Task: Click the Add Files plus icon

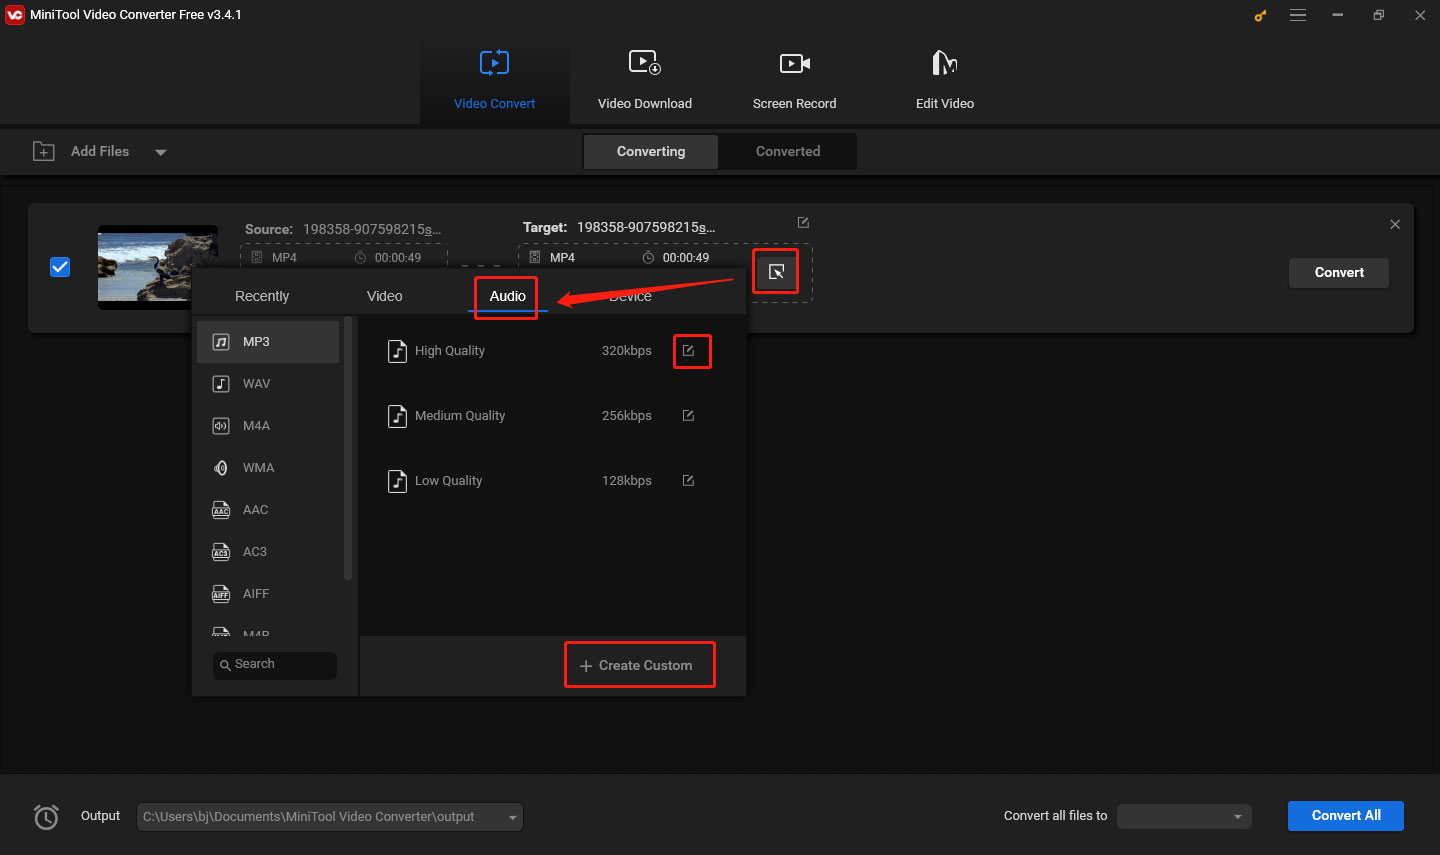Action: coord(44,152)
